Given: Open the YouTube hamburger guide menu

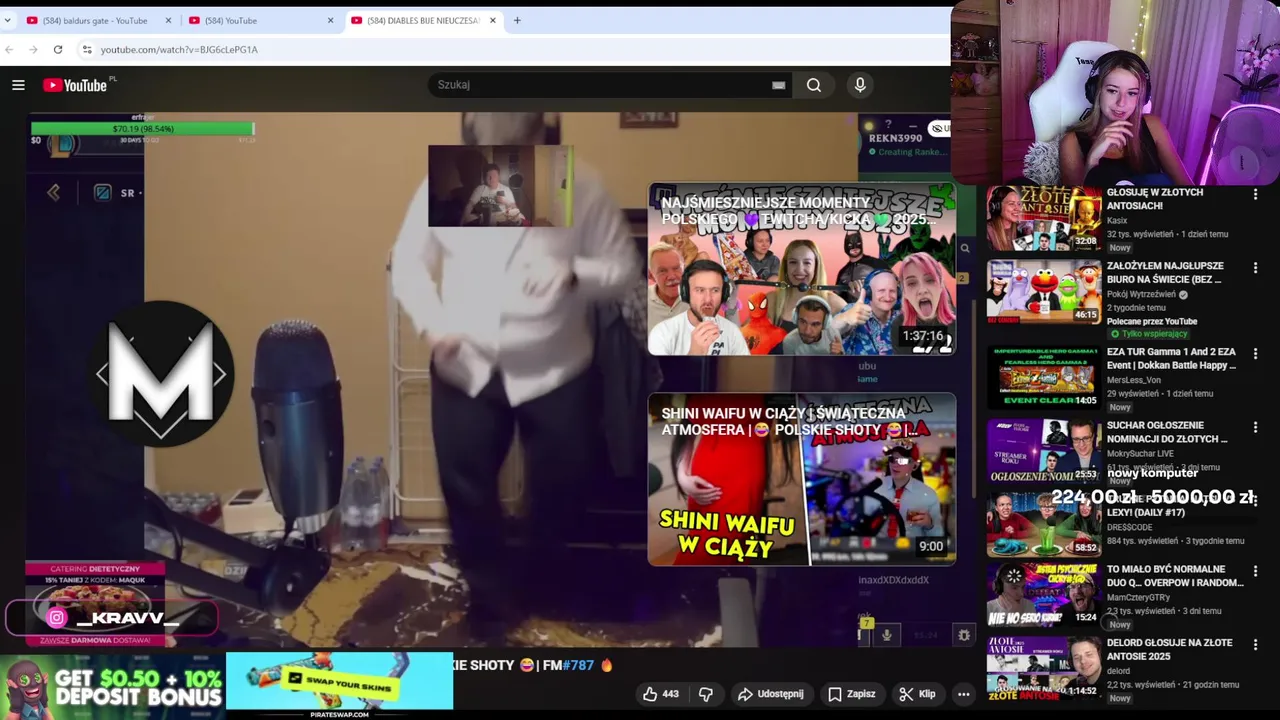Looking at the screenshot, I should coord(18,85).
